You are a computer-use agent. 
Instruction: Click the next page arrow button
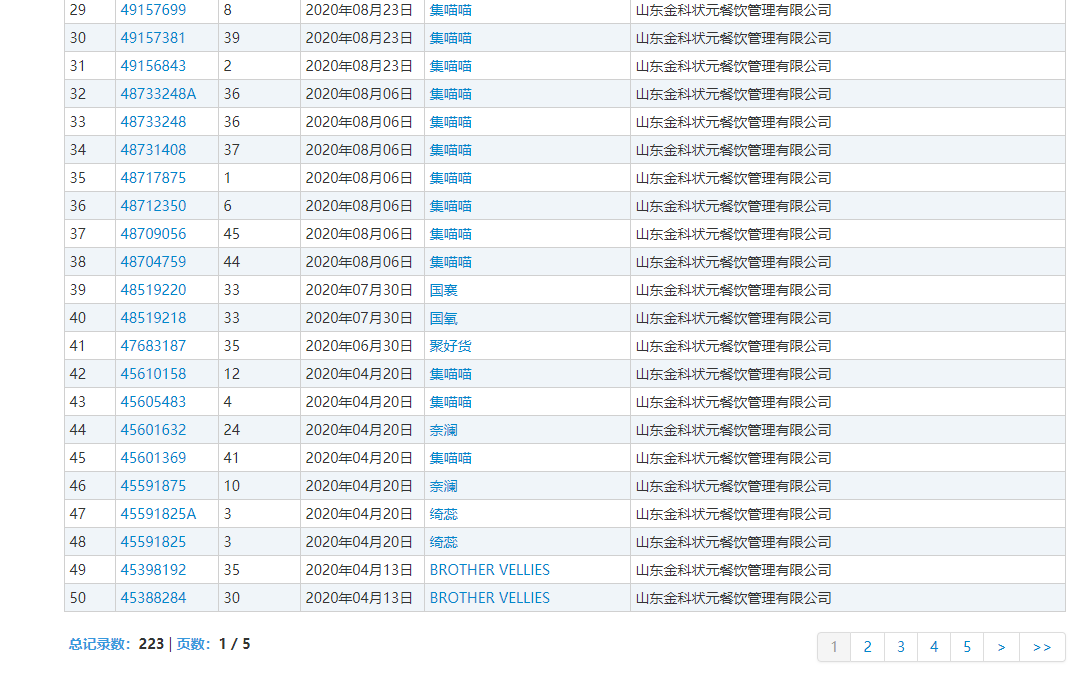(1001, 647)
